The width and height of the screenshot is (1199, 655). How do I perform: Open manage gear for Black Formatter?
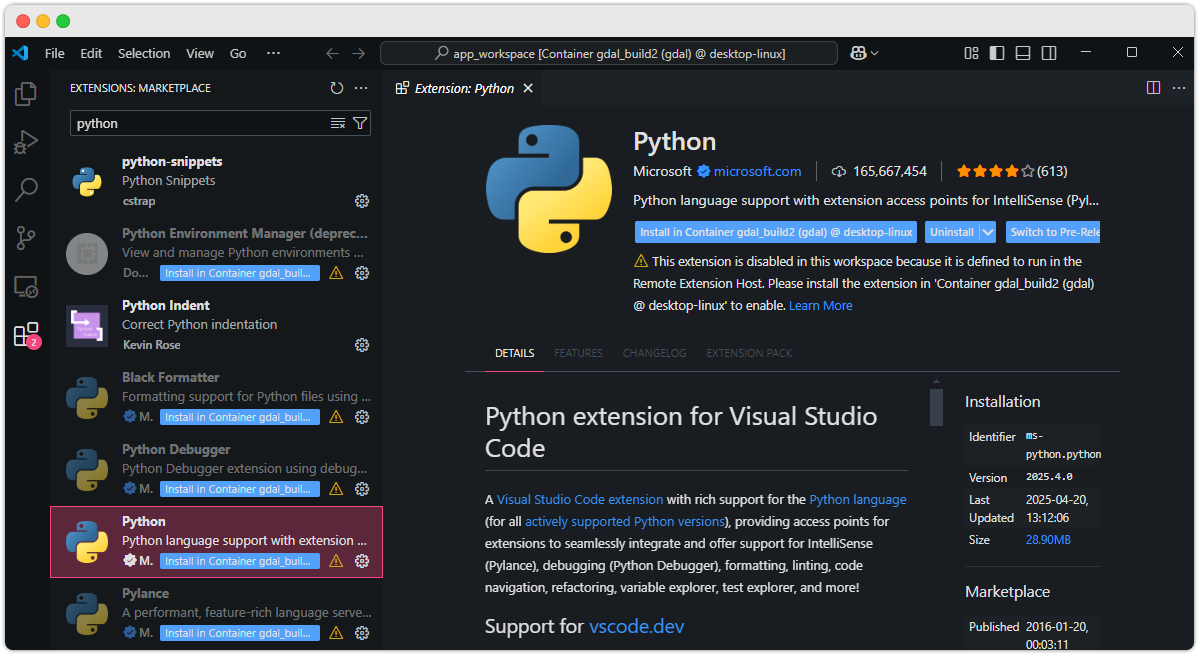coord(362,417)
